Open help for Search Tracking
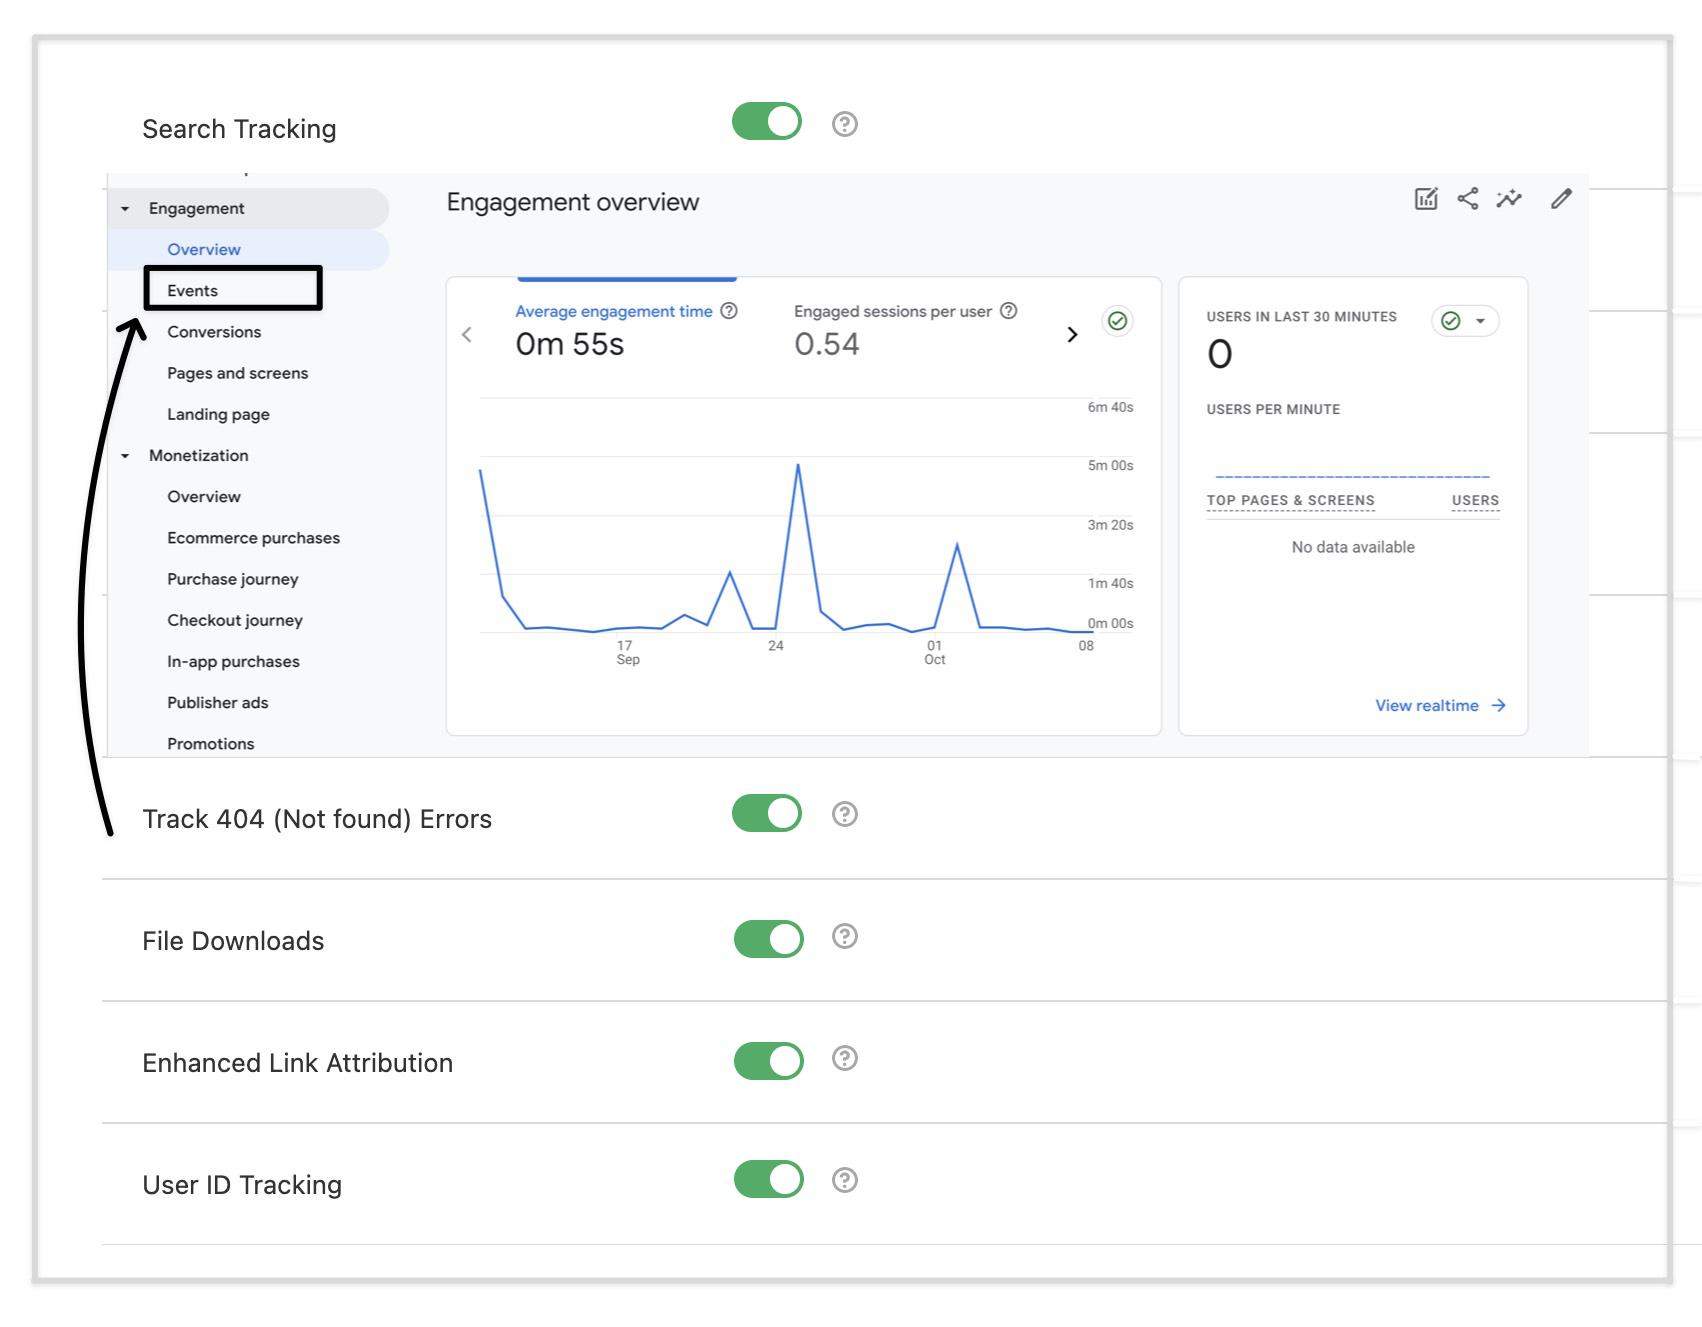 tap(845, 124)
